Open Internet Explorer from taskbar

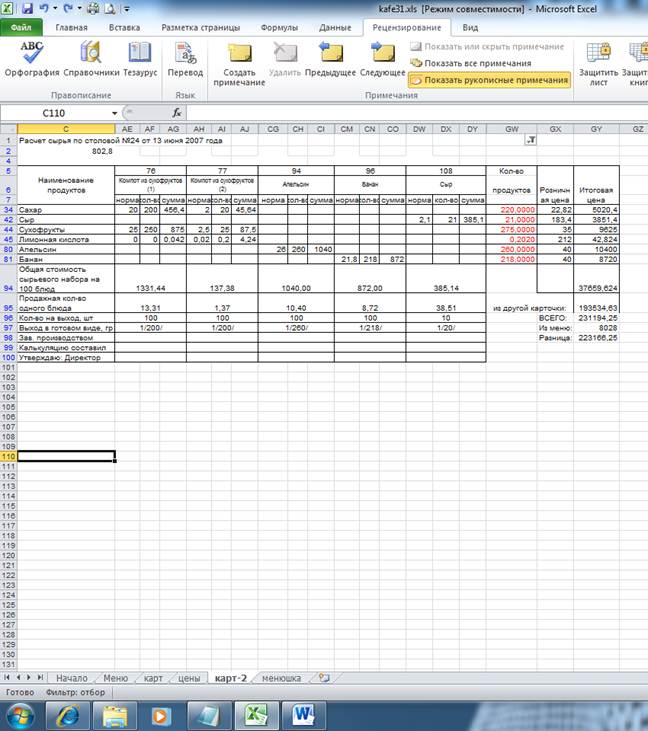68,716
